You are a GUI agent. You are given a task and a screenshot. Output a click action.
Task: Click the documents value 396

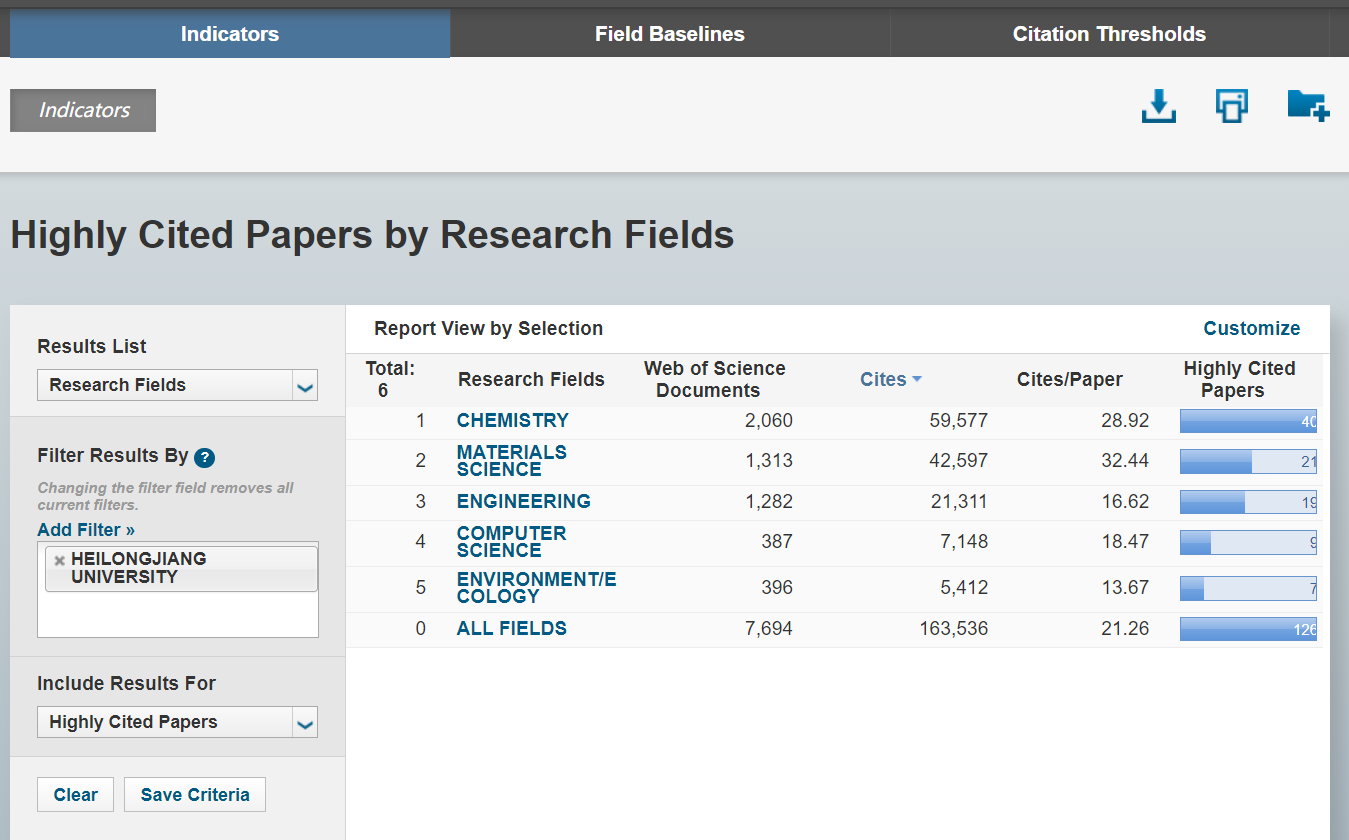point(776,588)
